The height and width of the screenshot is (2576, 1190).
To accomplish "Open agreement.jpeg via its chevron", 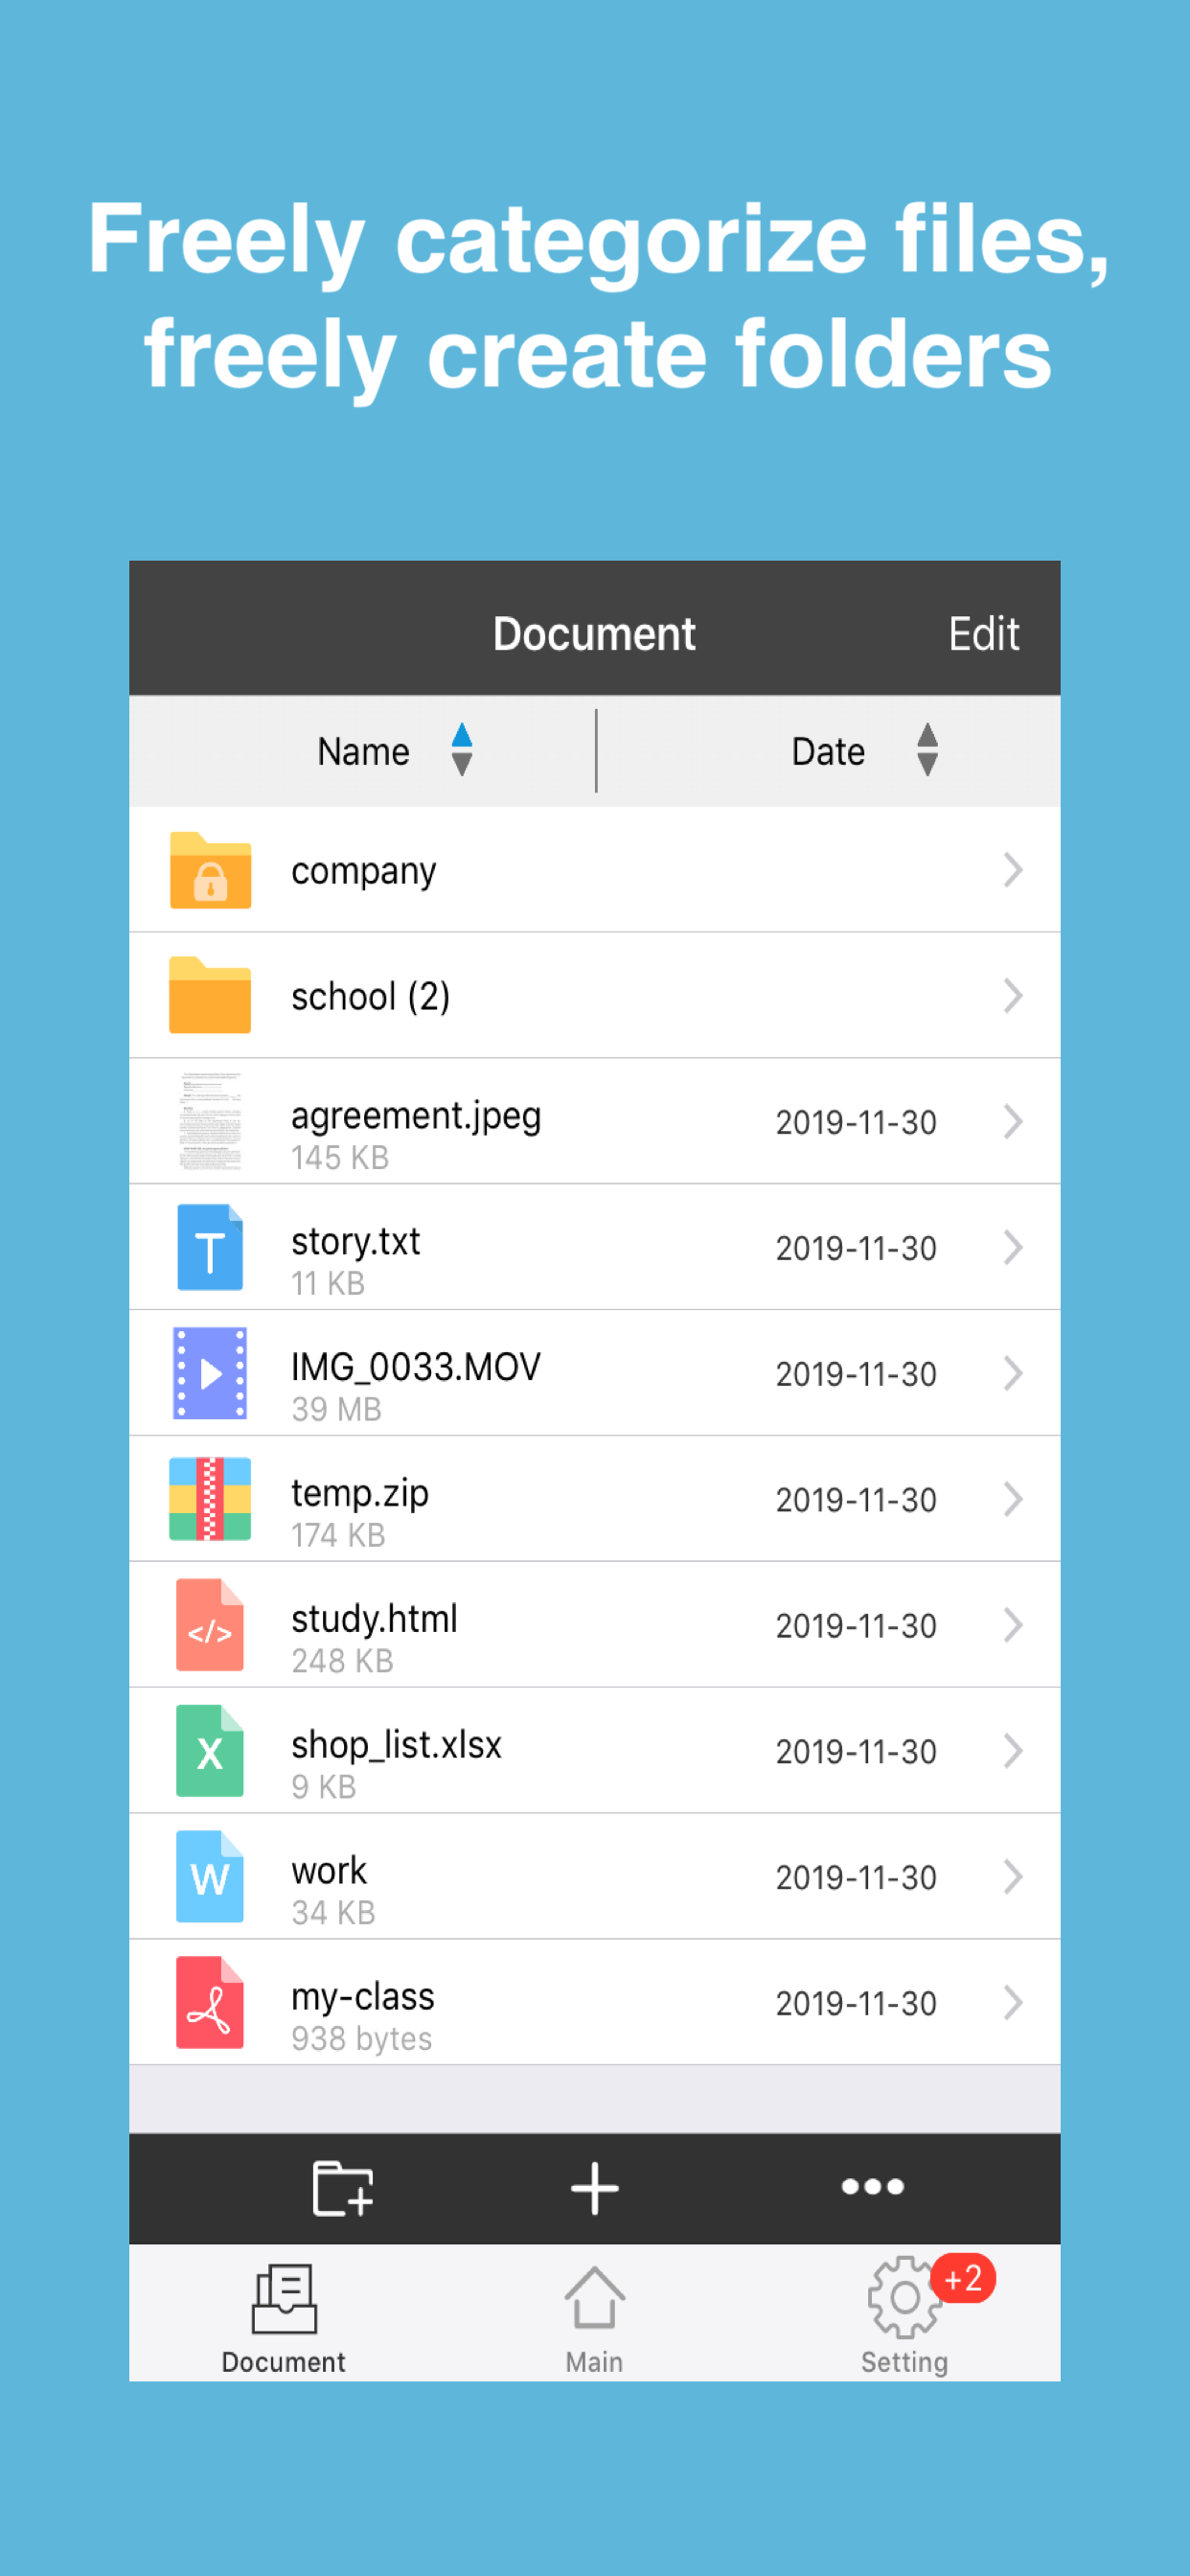I will pos(1013,1122).
